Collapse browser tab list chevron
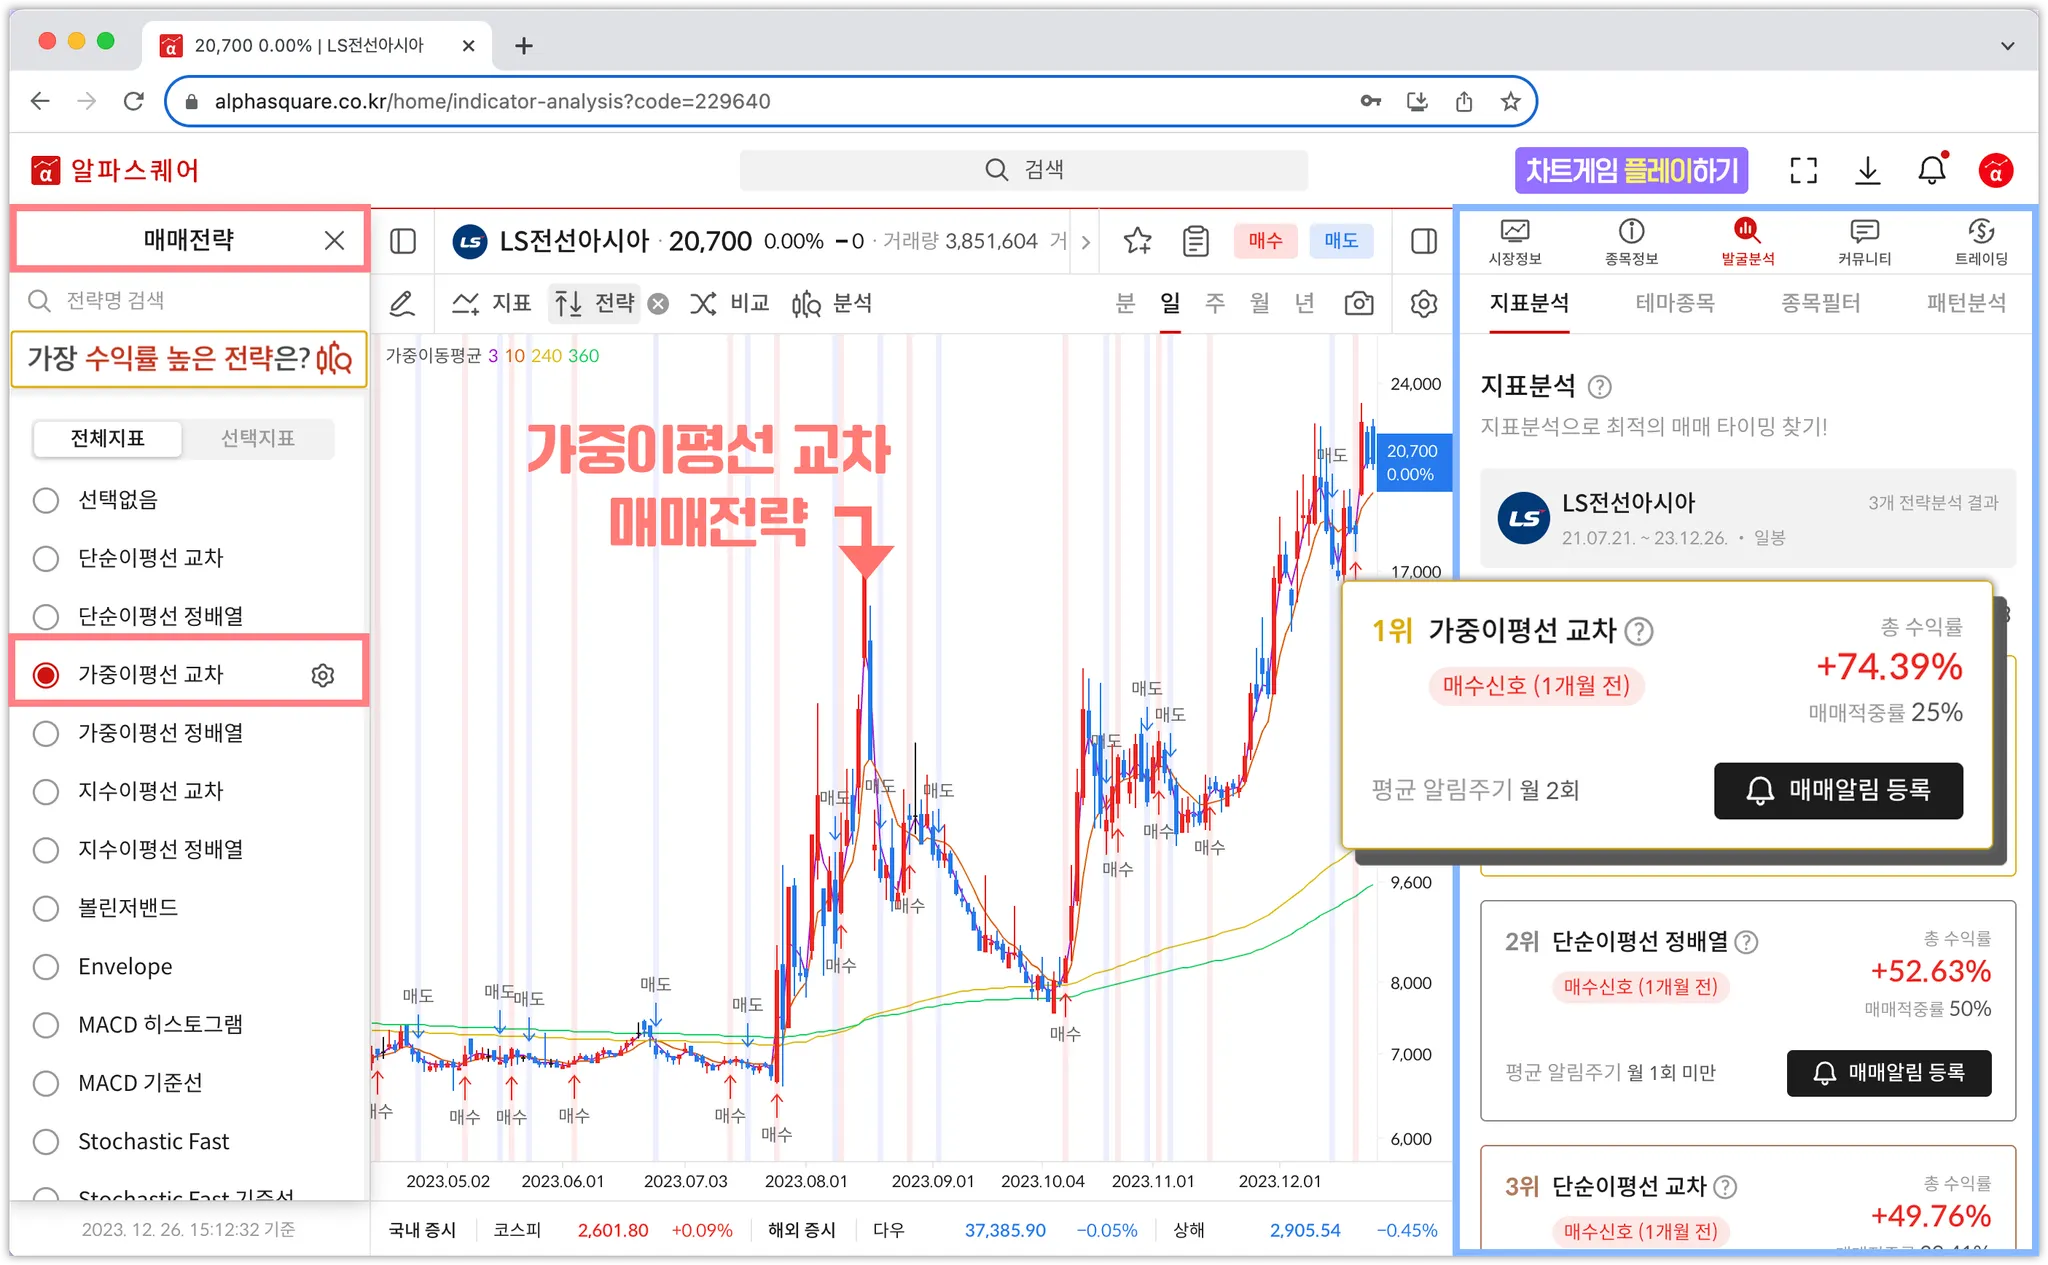The height and width of the screenshot is (1265, 2048). click(x=2007, y=46)
